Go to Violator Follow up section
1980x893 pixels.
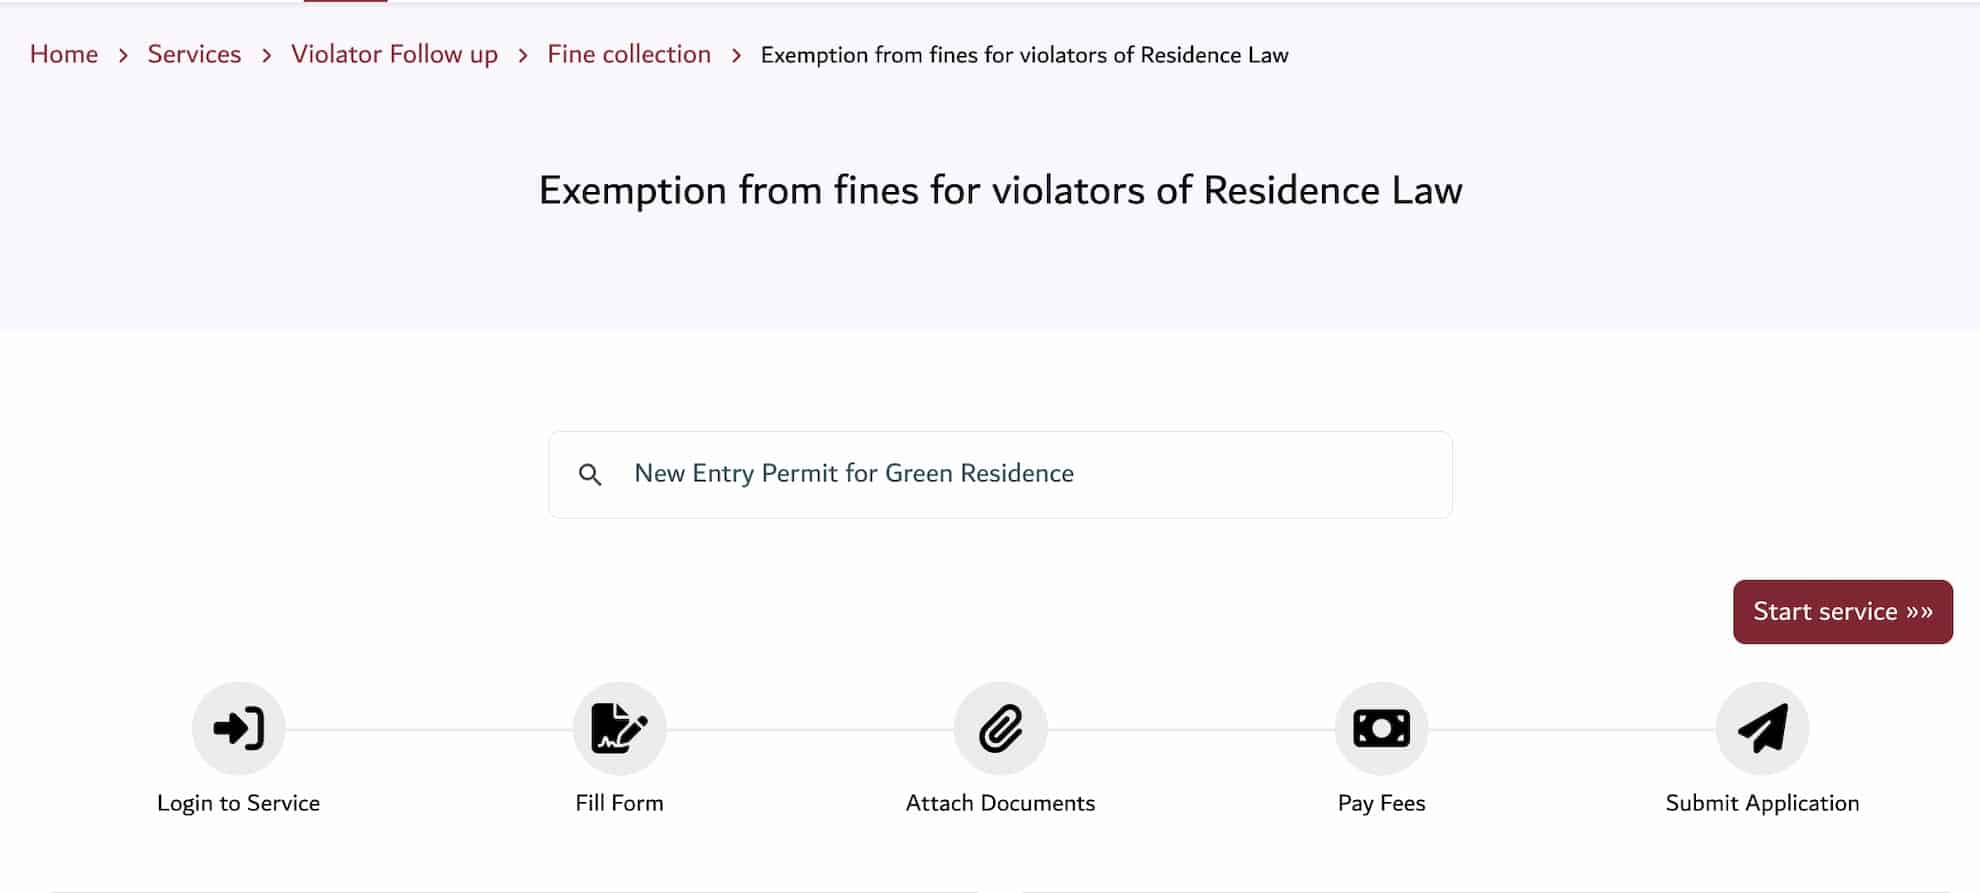coord(393,54)
